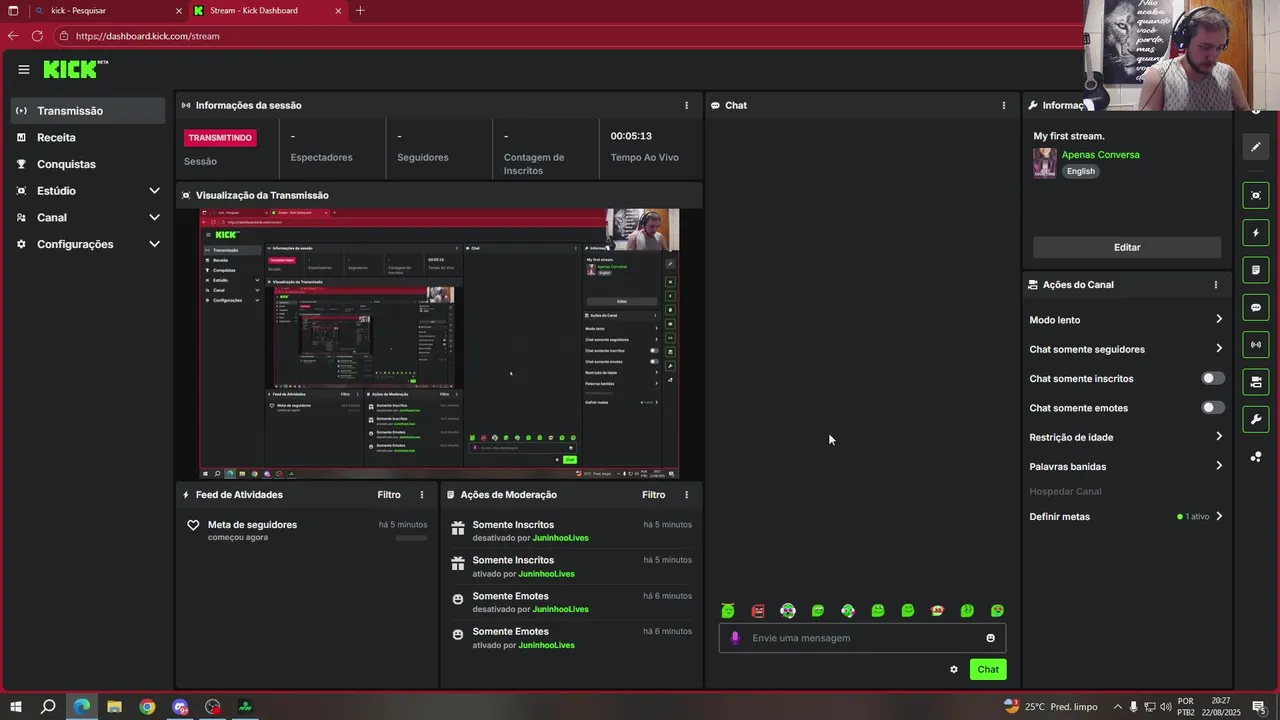Click the Apenas Conversa category link
This screenshot has width=1280, height=720.
click(x=1100, y=155)
